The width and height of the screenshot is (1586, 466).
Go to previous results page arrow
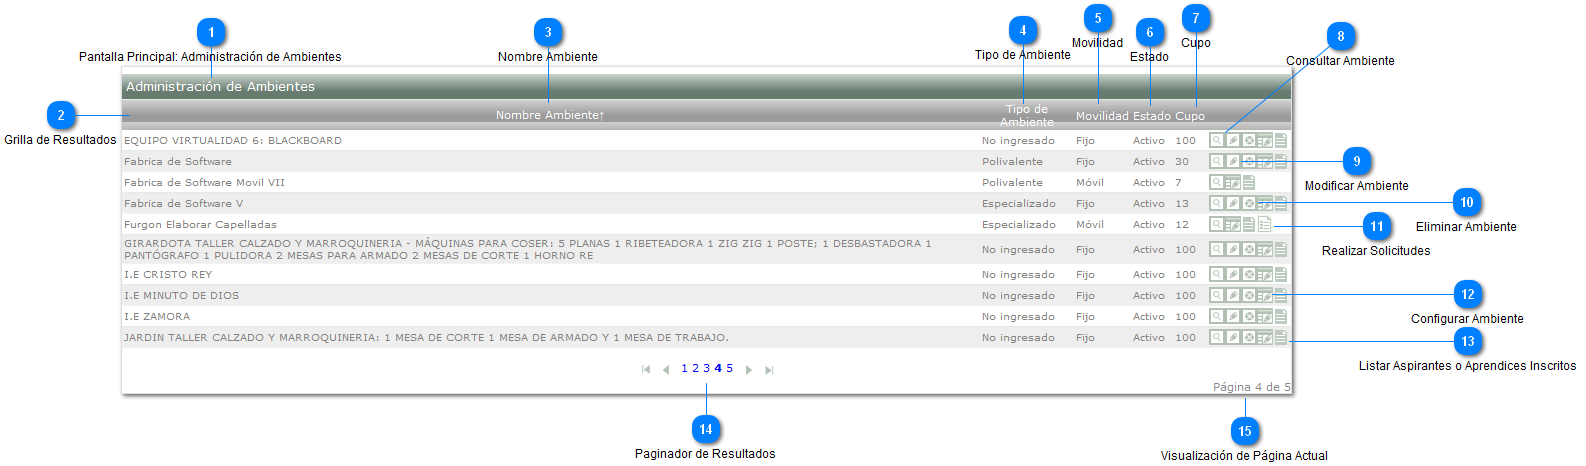[666, 370]
